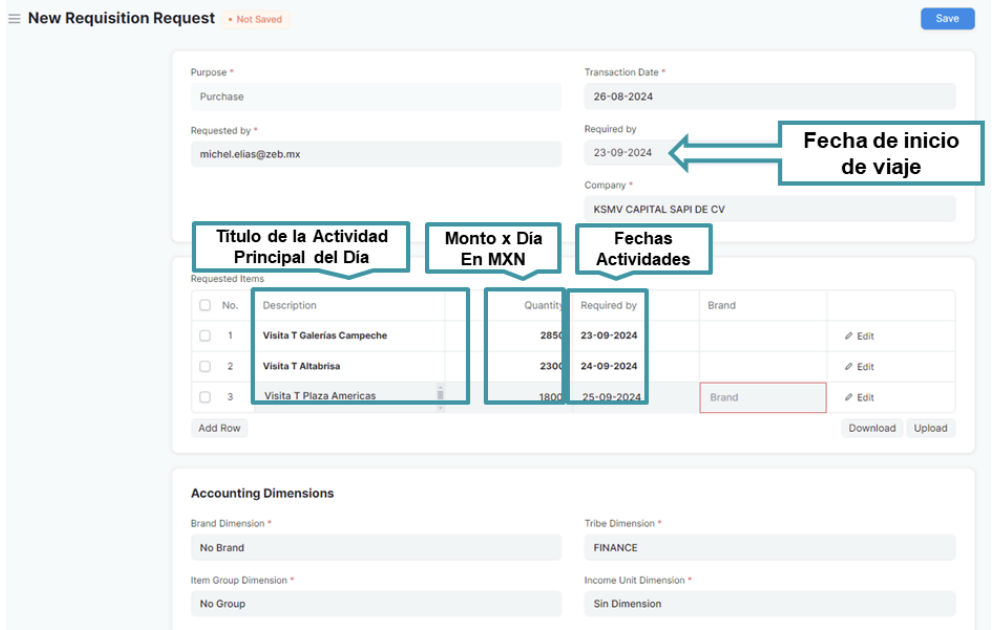Viewport: 1002px width, 630px height.
Task: Open the hamburger sidebar menu icon
Action: tap(14, 19)
